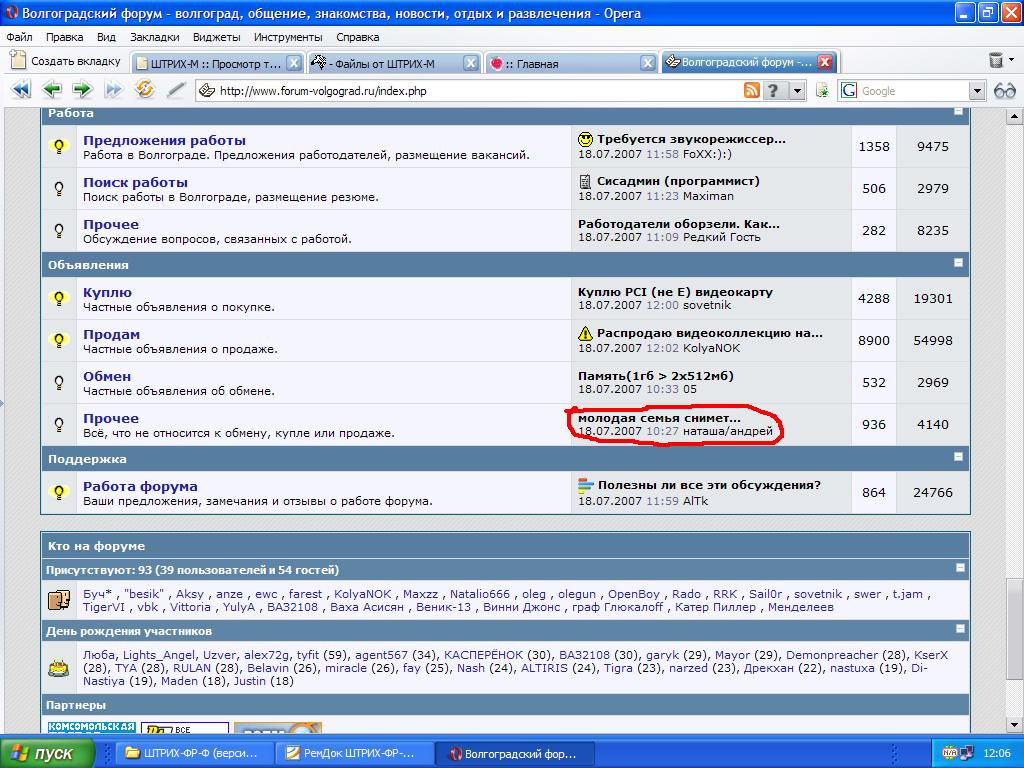Open the closed tabs trash icon
The width and height of the screenshot is (1024, 768).
996,61
